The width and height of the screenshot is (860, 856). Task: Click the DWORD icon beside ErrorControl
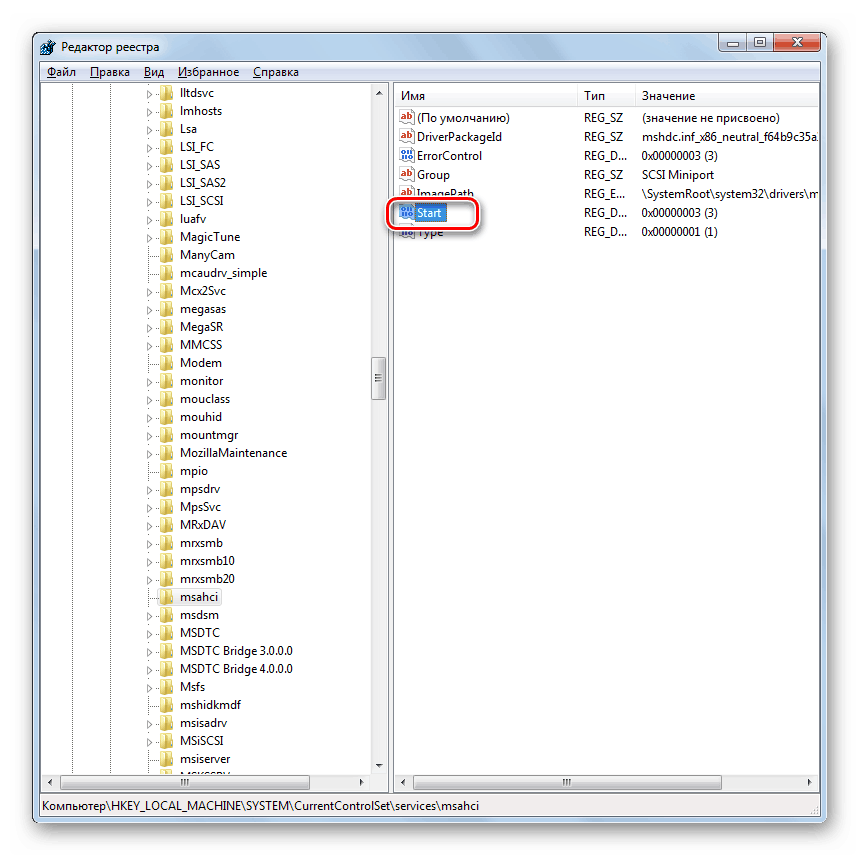click(x=409, y=155)
